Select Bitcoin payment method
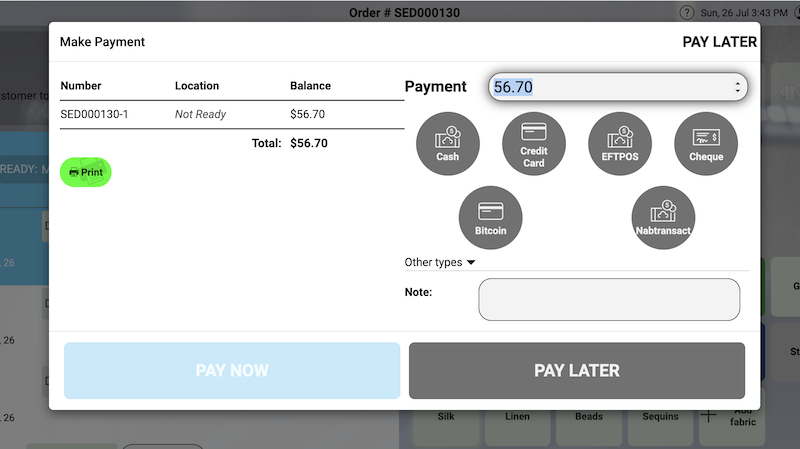The width and height of the screenshot is (800, 449). [x=490, y=218]
